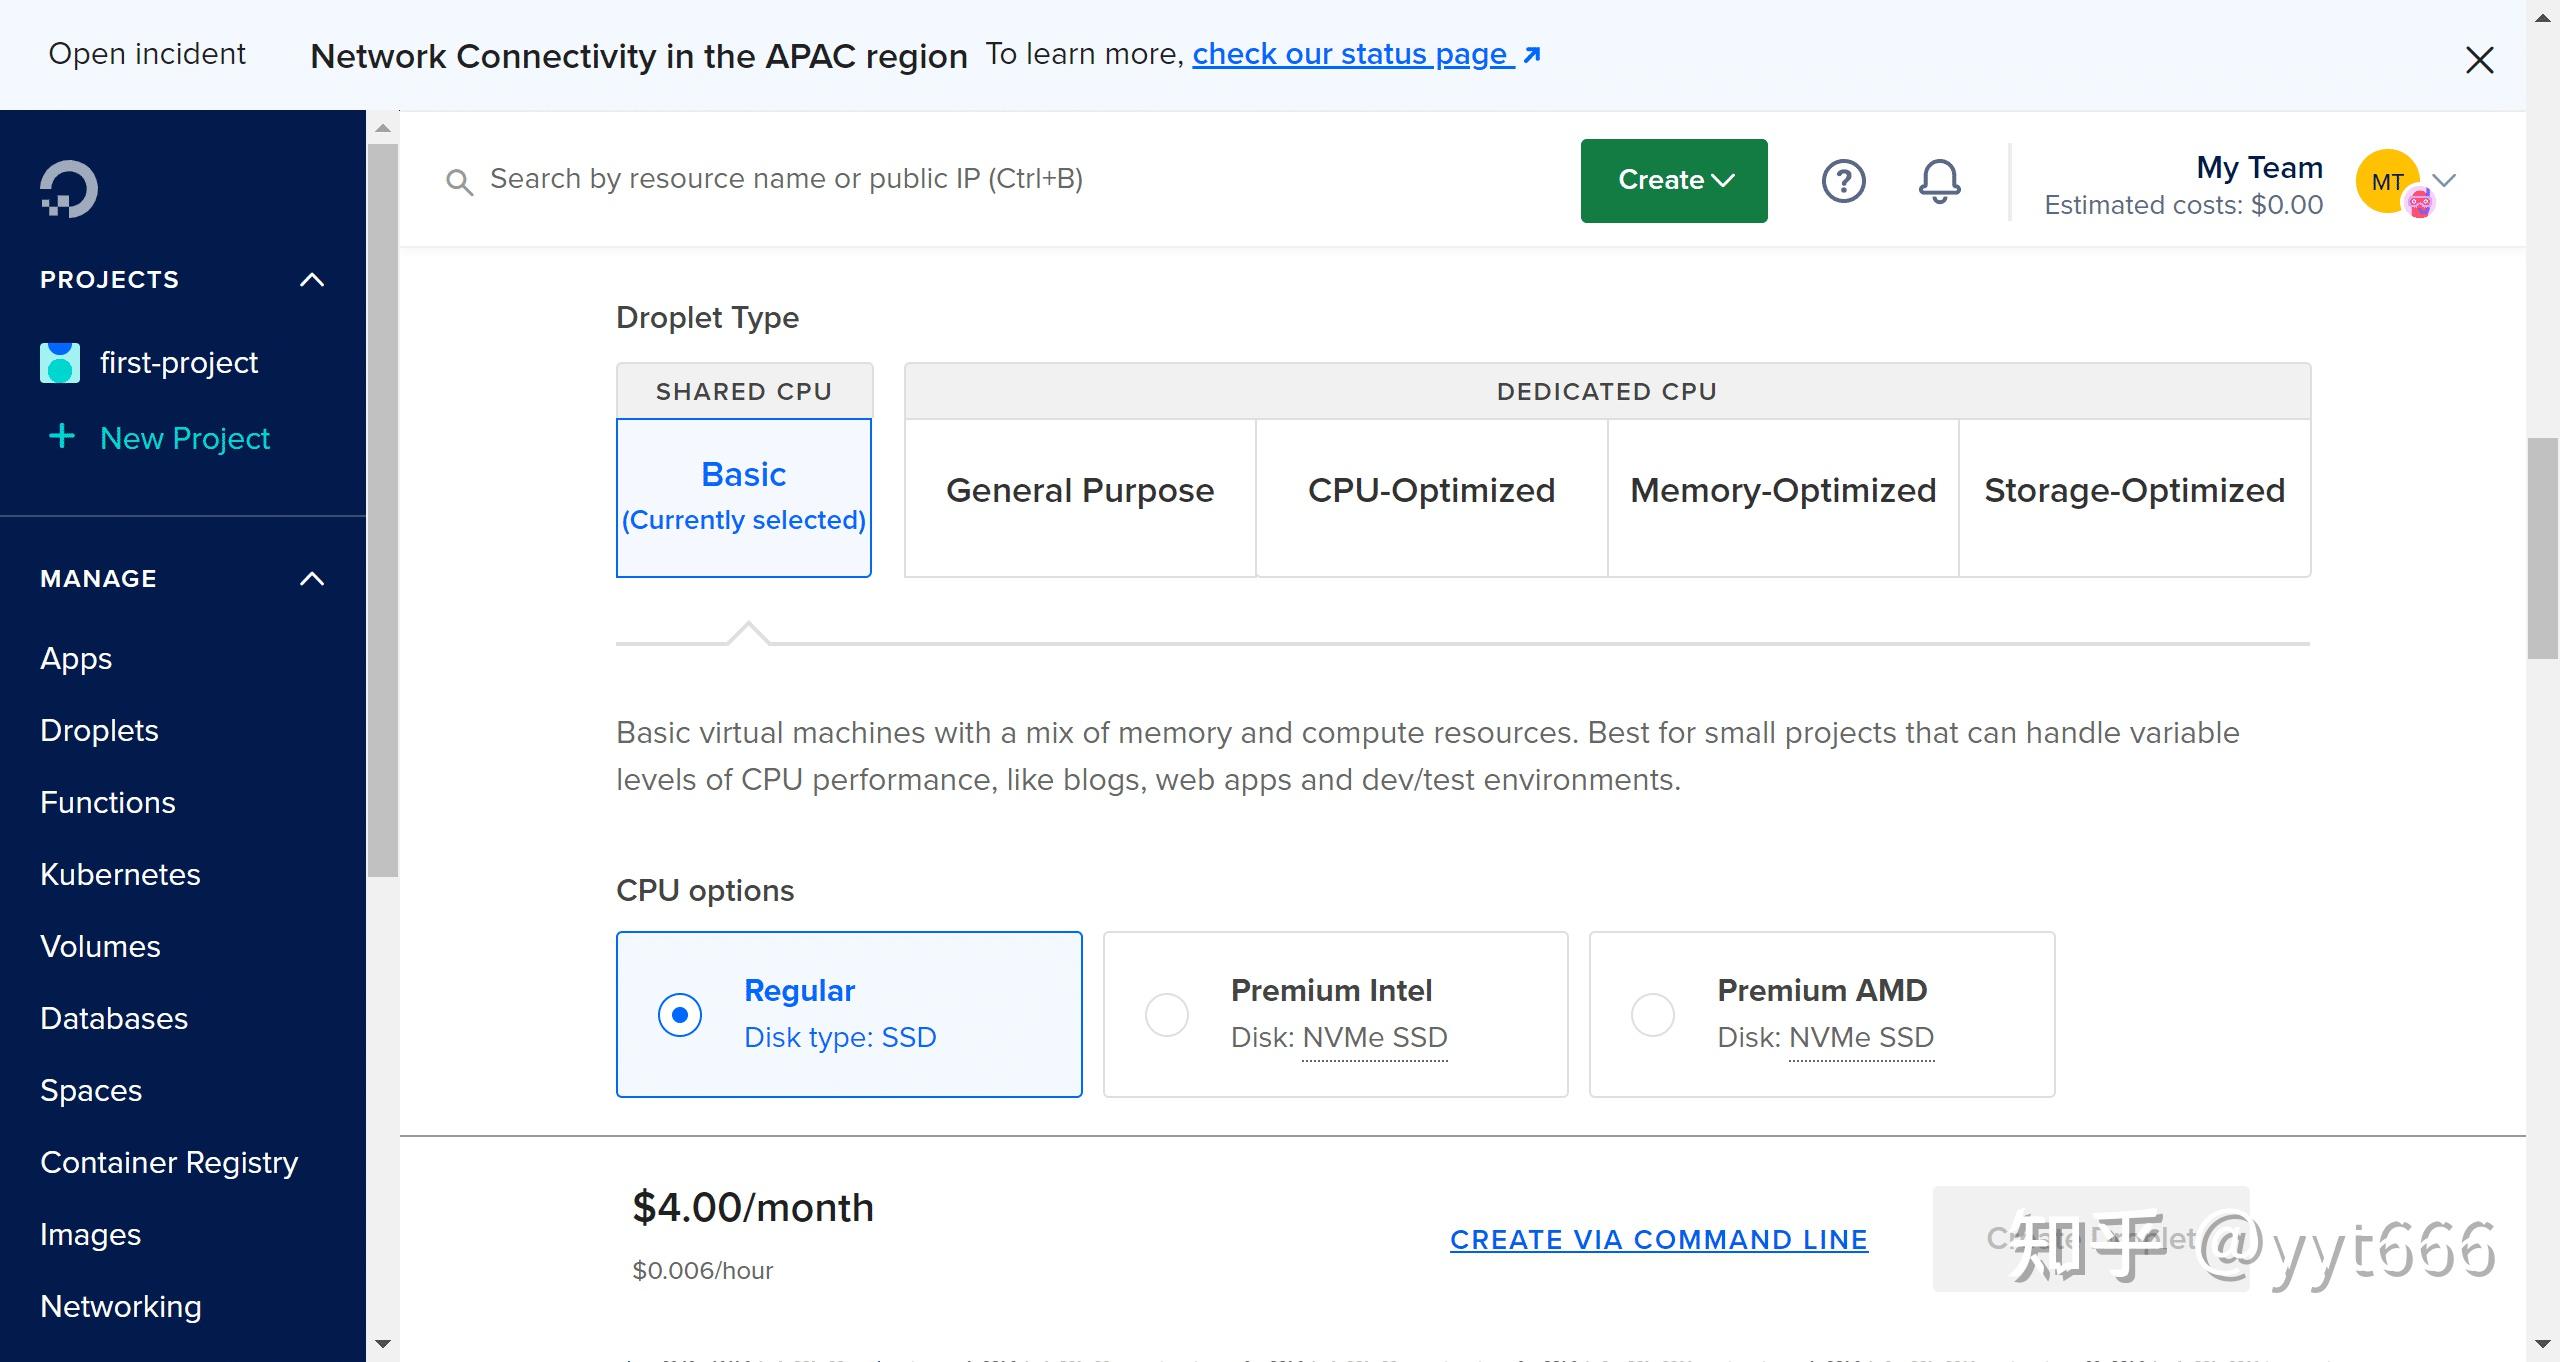Click the MT team avatar
This screenshot has width=2560, height=1362.
(x=2388, y=181)
